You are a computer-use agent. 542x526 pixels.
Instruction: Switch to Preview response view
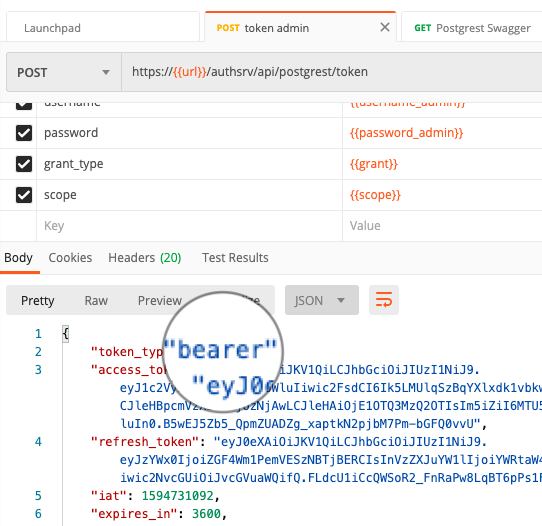(160, 300)
